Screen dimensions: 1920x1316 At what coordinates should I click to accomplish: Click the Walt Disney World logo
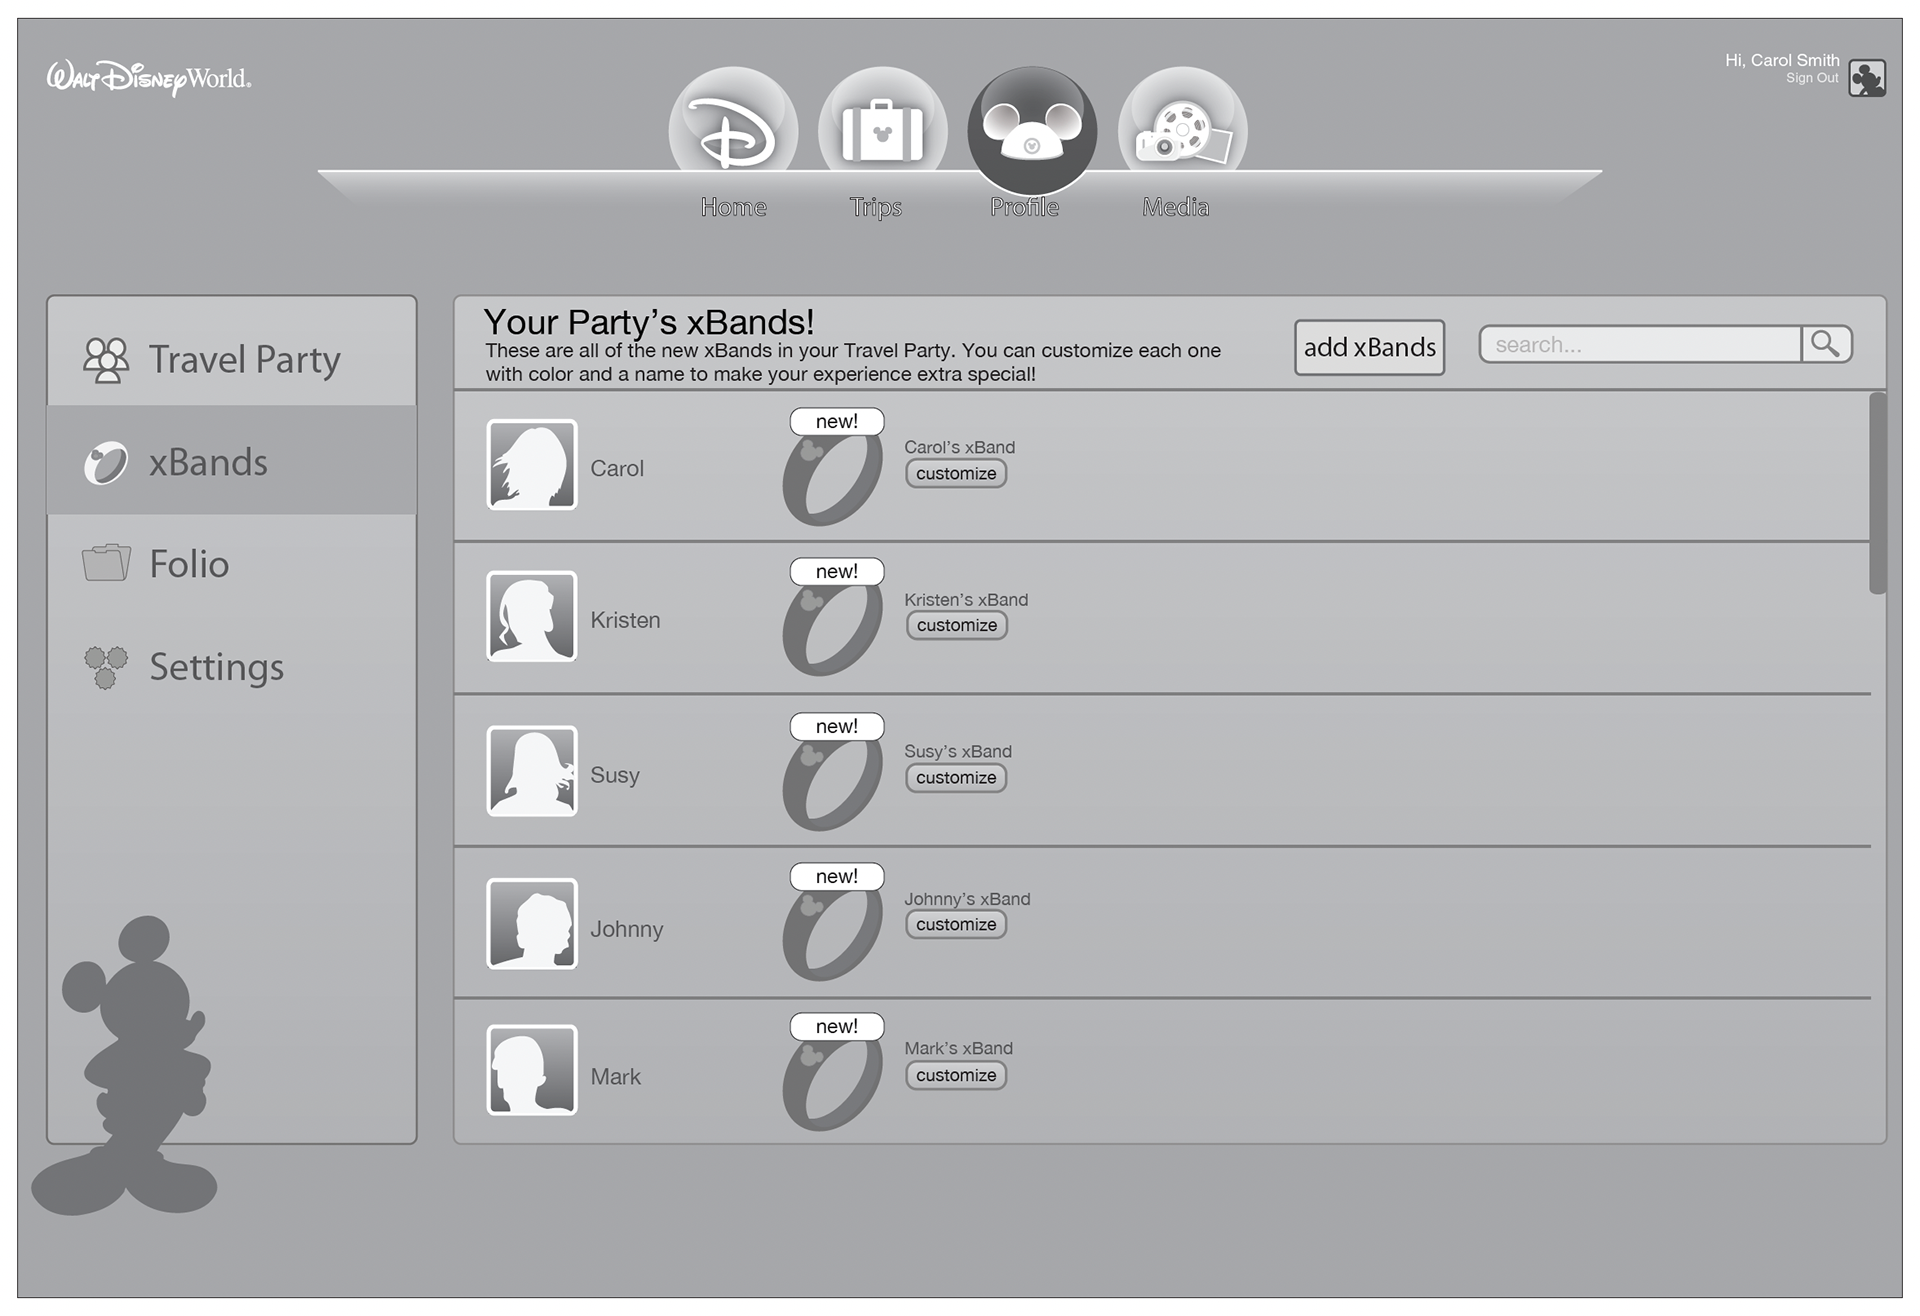click(149, 78)
